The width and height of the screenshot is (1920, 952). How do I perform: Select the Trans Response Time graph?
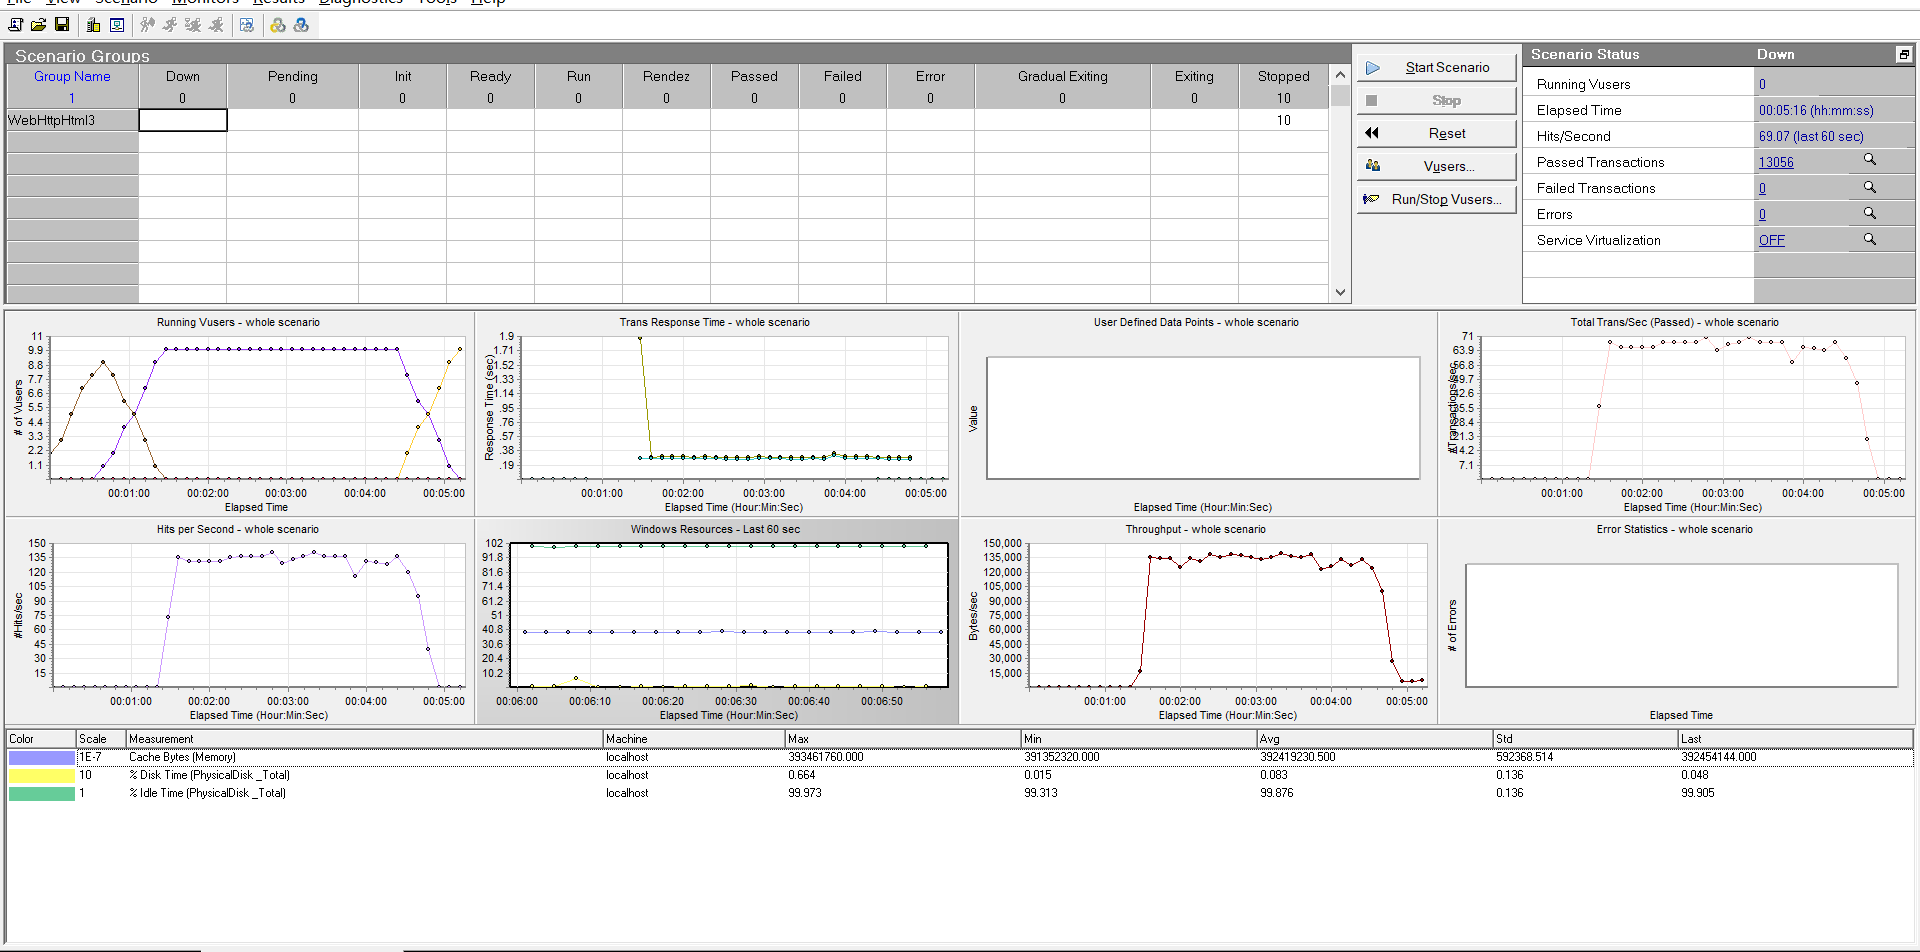pos(716,413)
